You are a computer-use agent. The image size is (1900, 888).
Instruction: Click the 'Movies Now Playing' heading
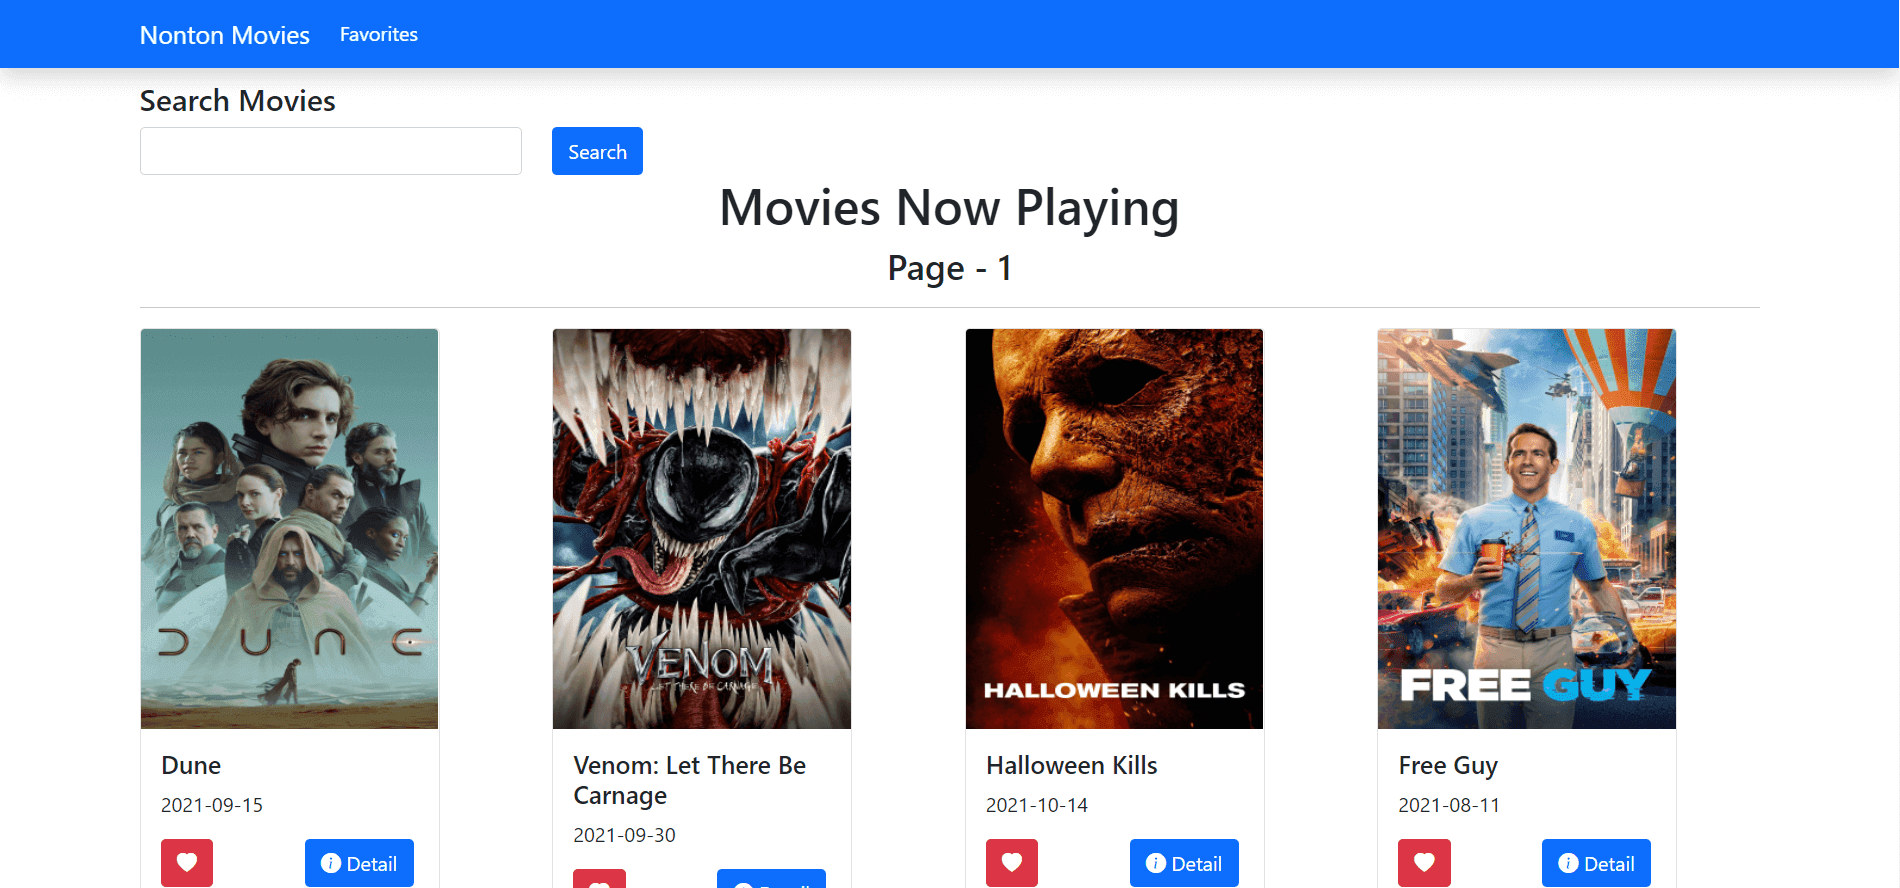(950, 208)
